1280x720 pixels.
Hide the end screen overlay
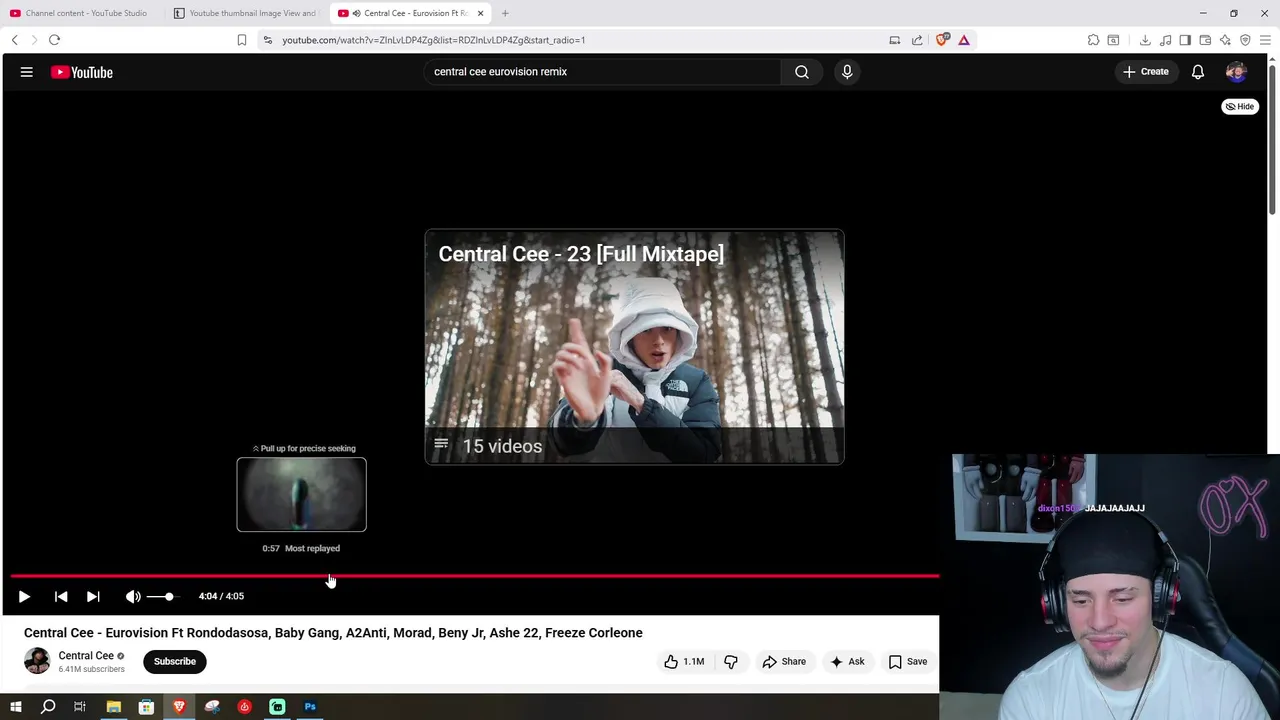click(x=1240, y=106)
